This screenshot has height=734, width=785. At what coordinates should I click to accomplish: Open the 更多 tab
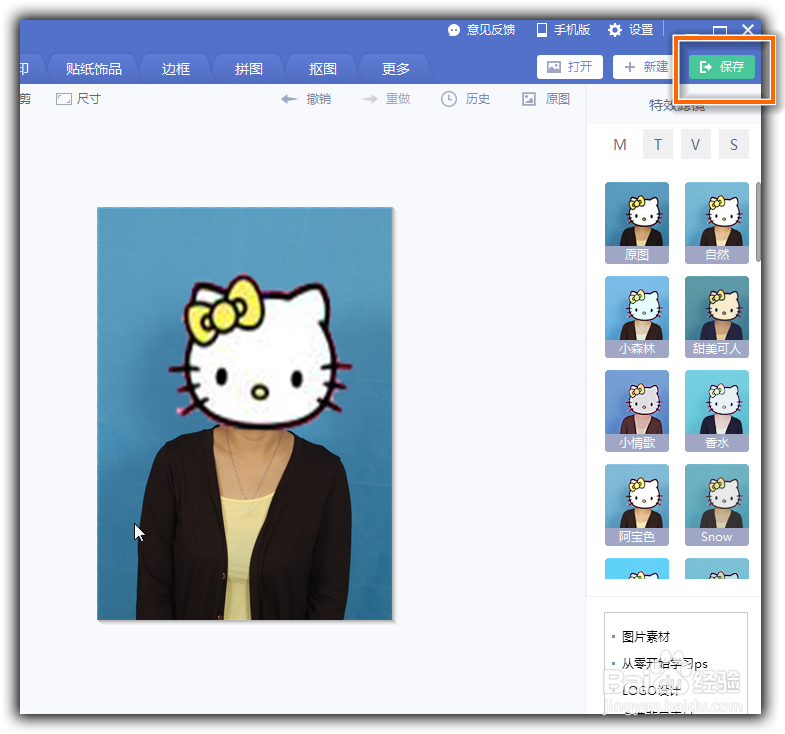[396, 69]
